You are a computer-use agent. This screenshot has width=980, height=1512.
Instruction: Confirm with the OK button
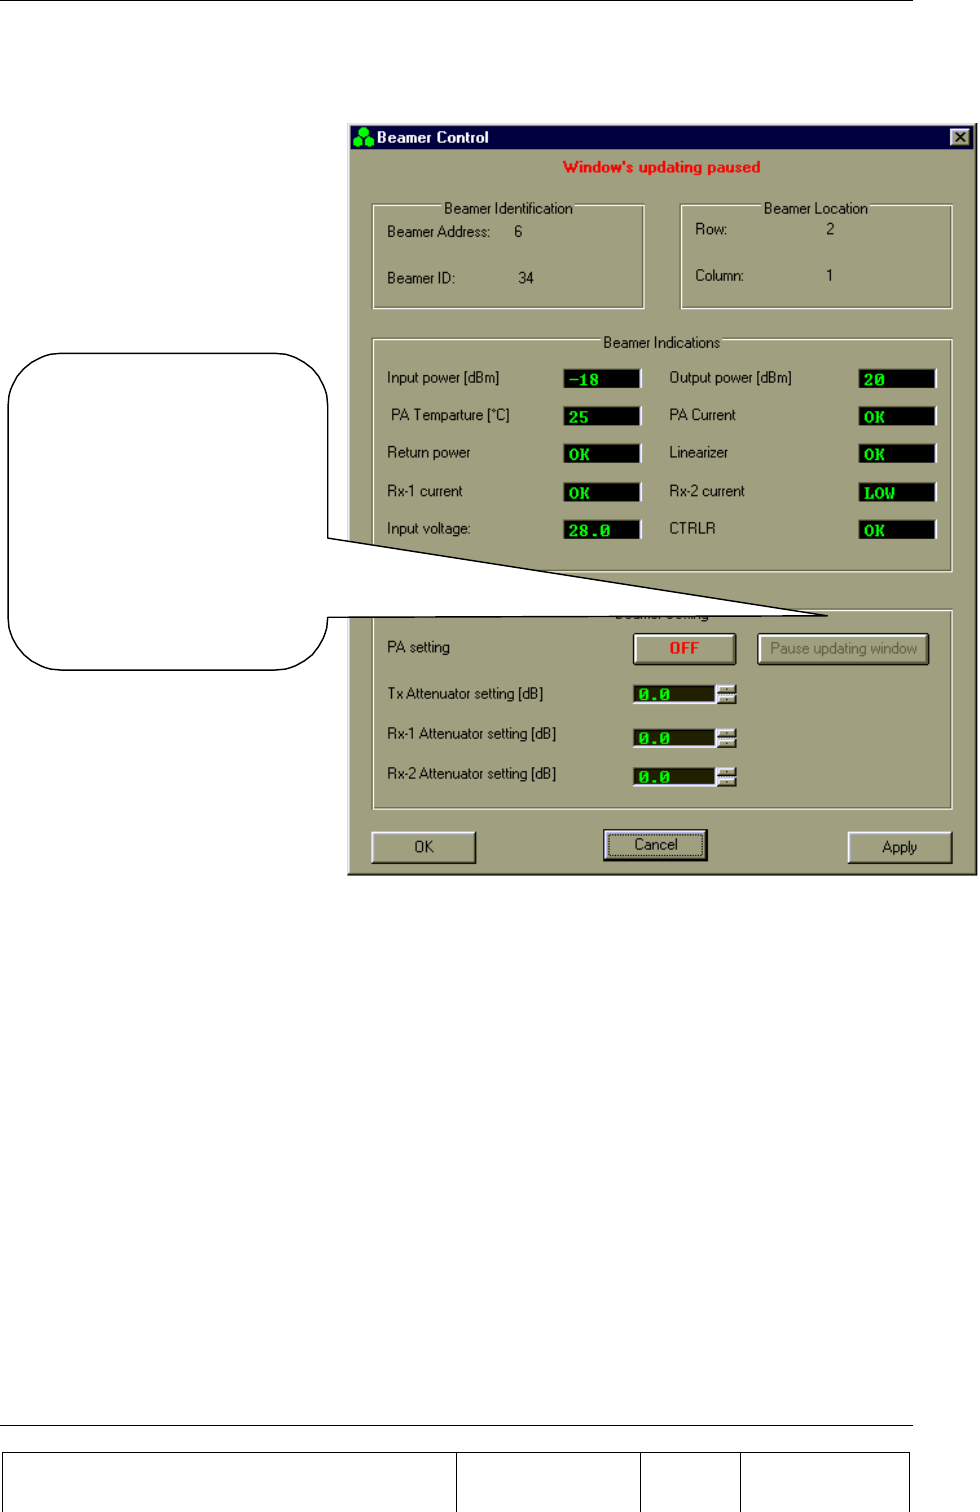tap(424, 847)
